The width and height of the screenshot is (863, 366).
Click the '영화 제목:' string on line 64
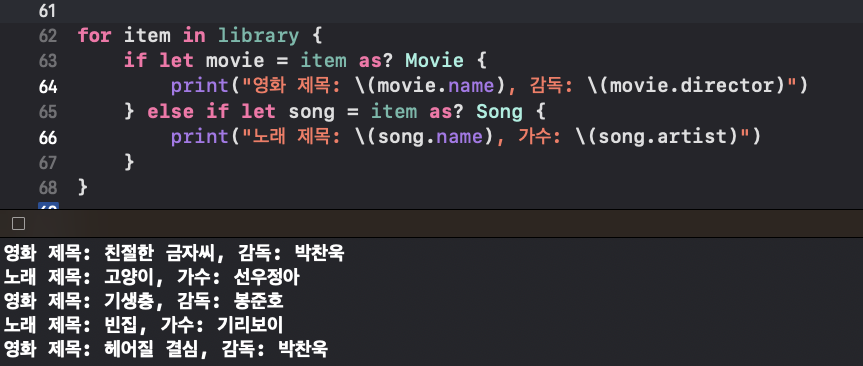click(298, 86)
